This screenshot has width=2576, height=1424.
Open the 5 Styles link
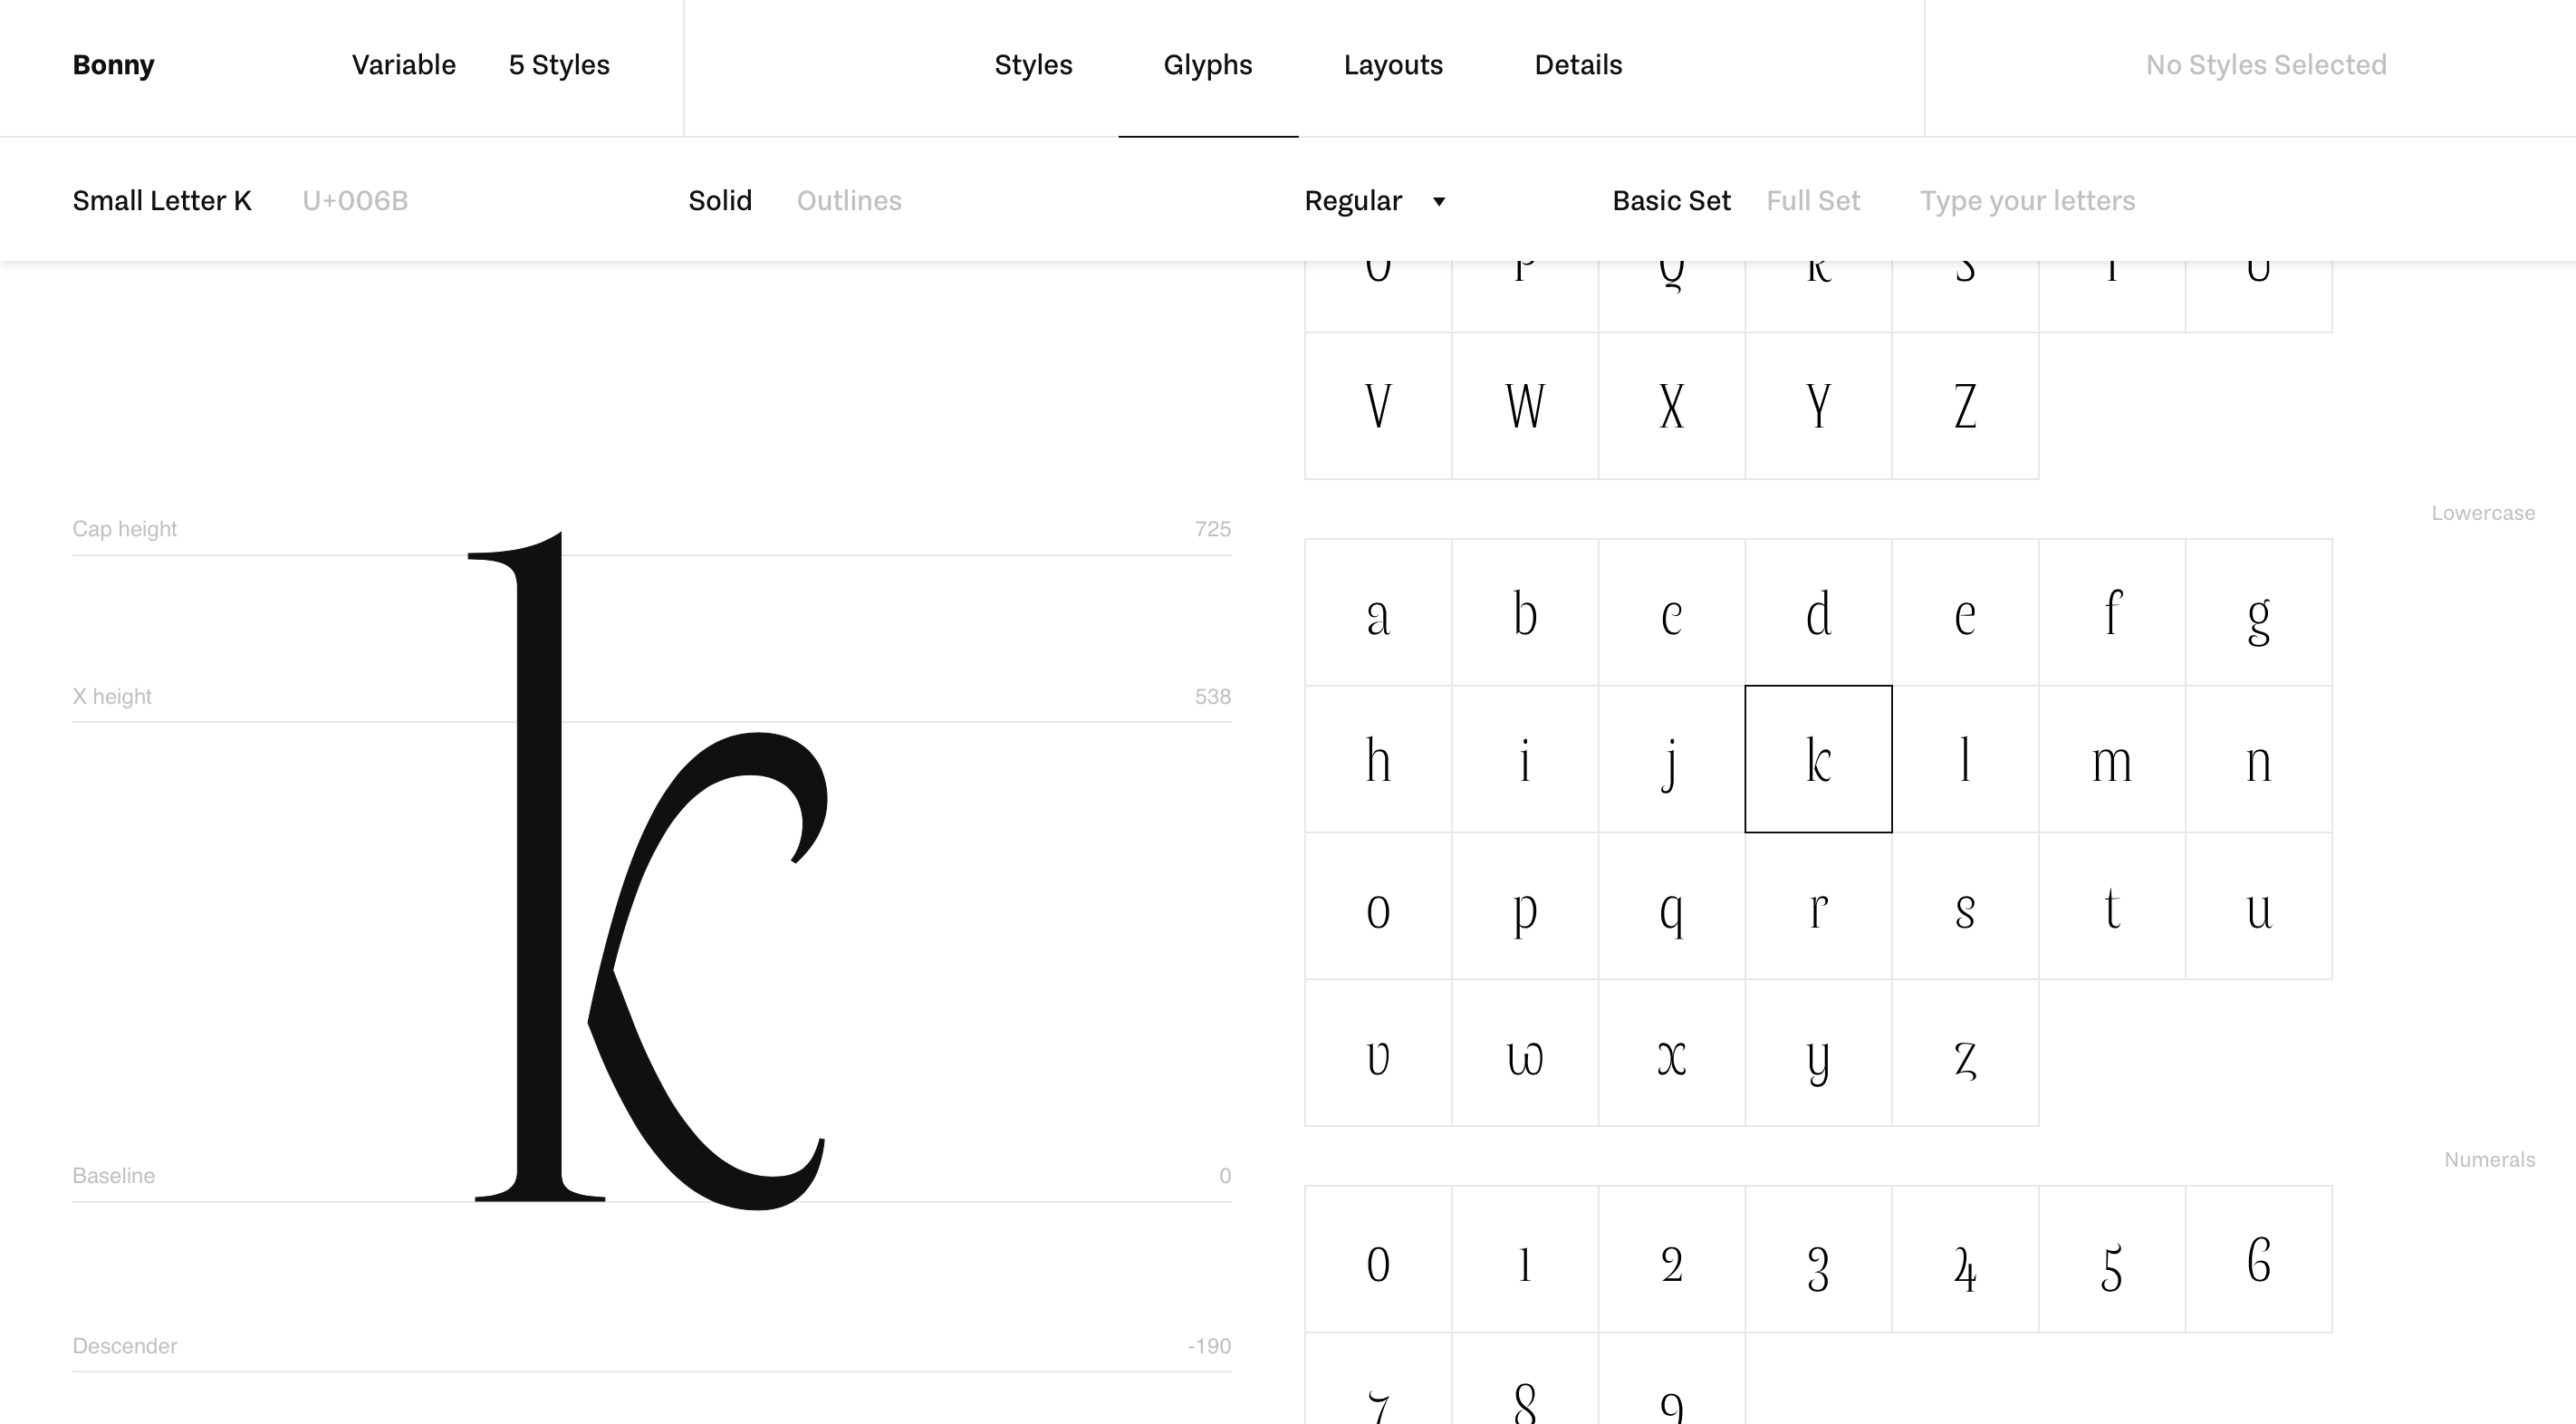pyautogui.click(x=558, y=65)
